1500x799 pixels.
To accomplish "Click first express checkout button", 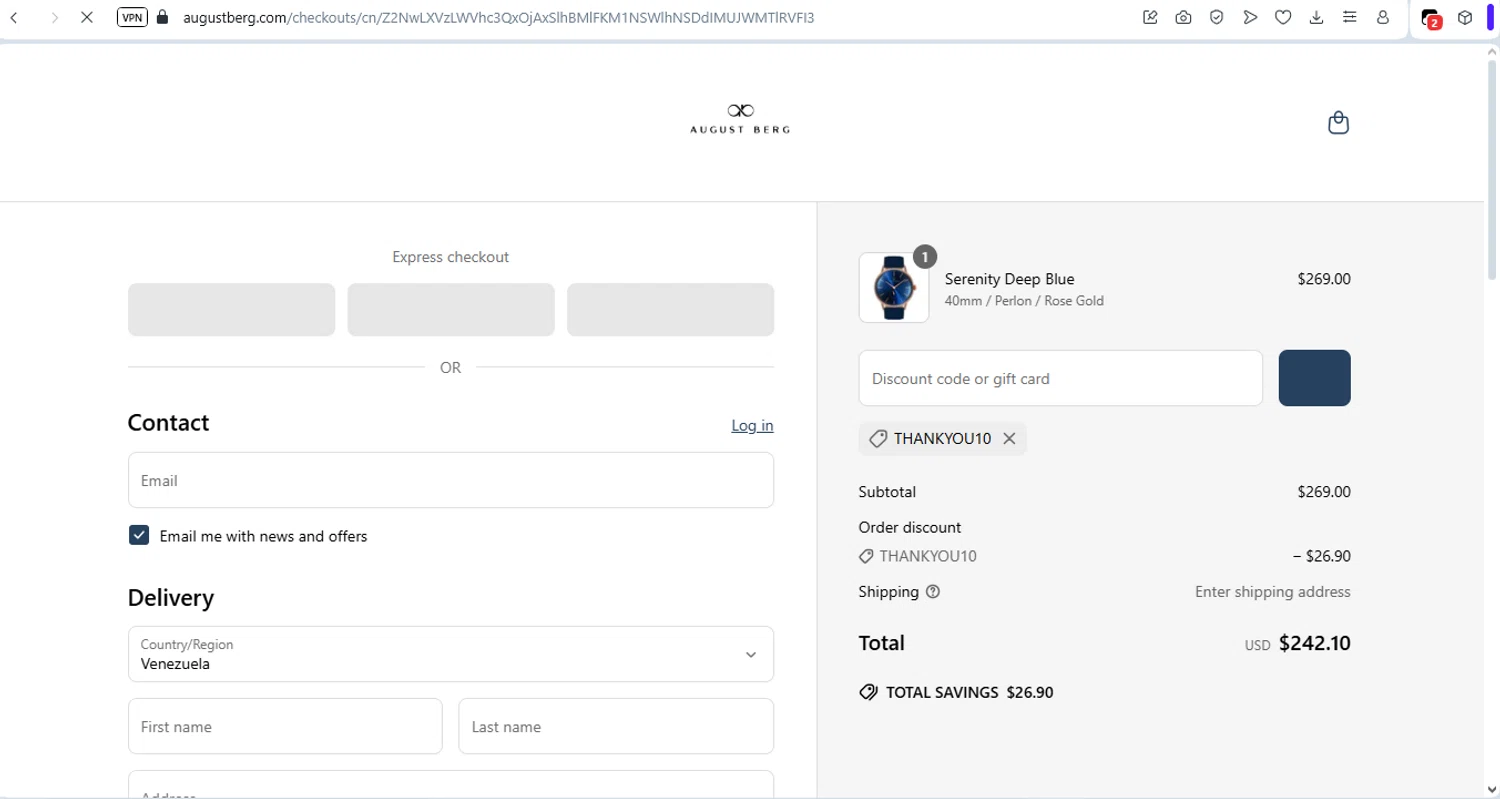I will coord(231,310).
